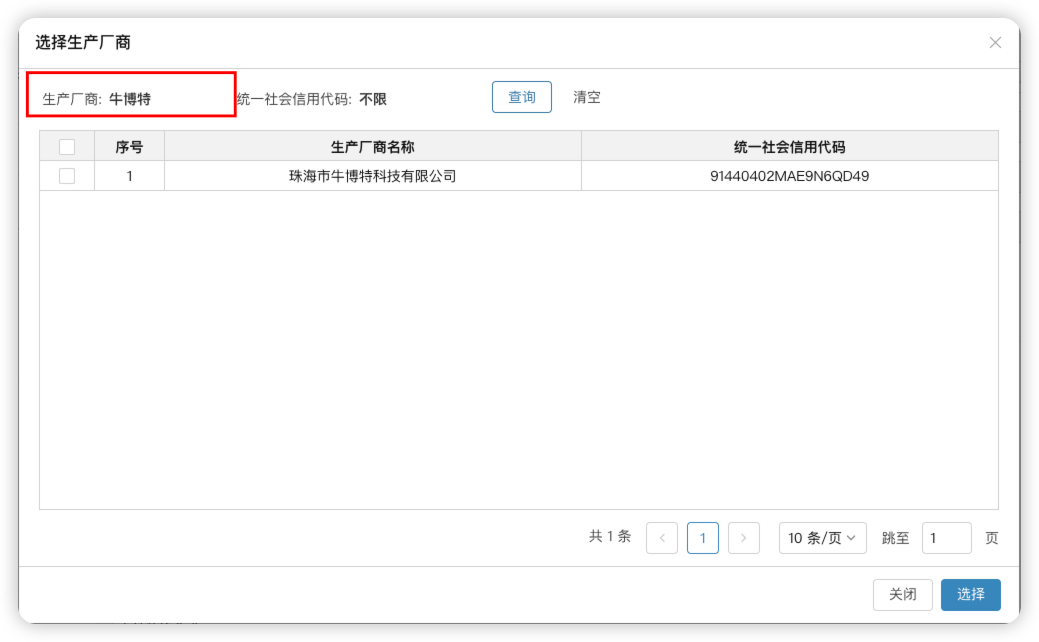Image resolution: width=1039 pixels, height=642 pixels.
Task: Close the dialog with the X icon
Action: (995, 42)
